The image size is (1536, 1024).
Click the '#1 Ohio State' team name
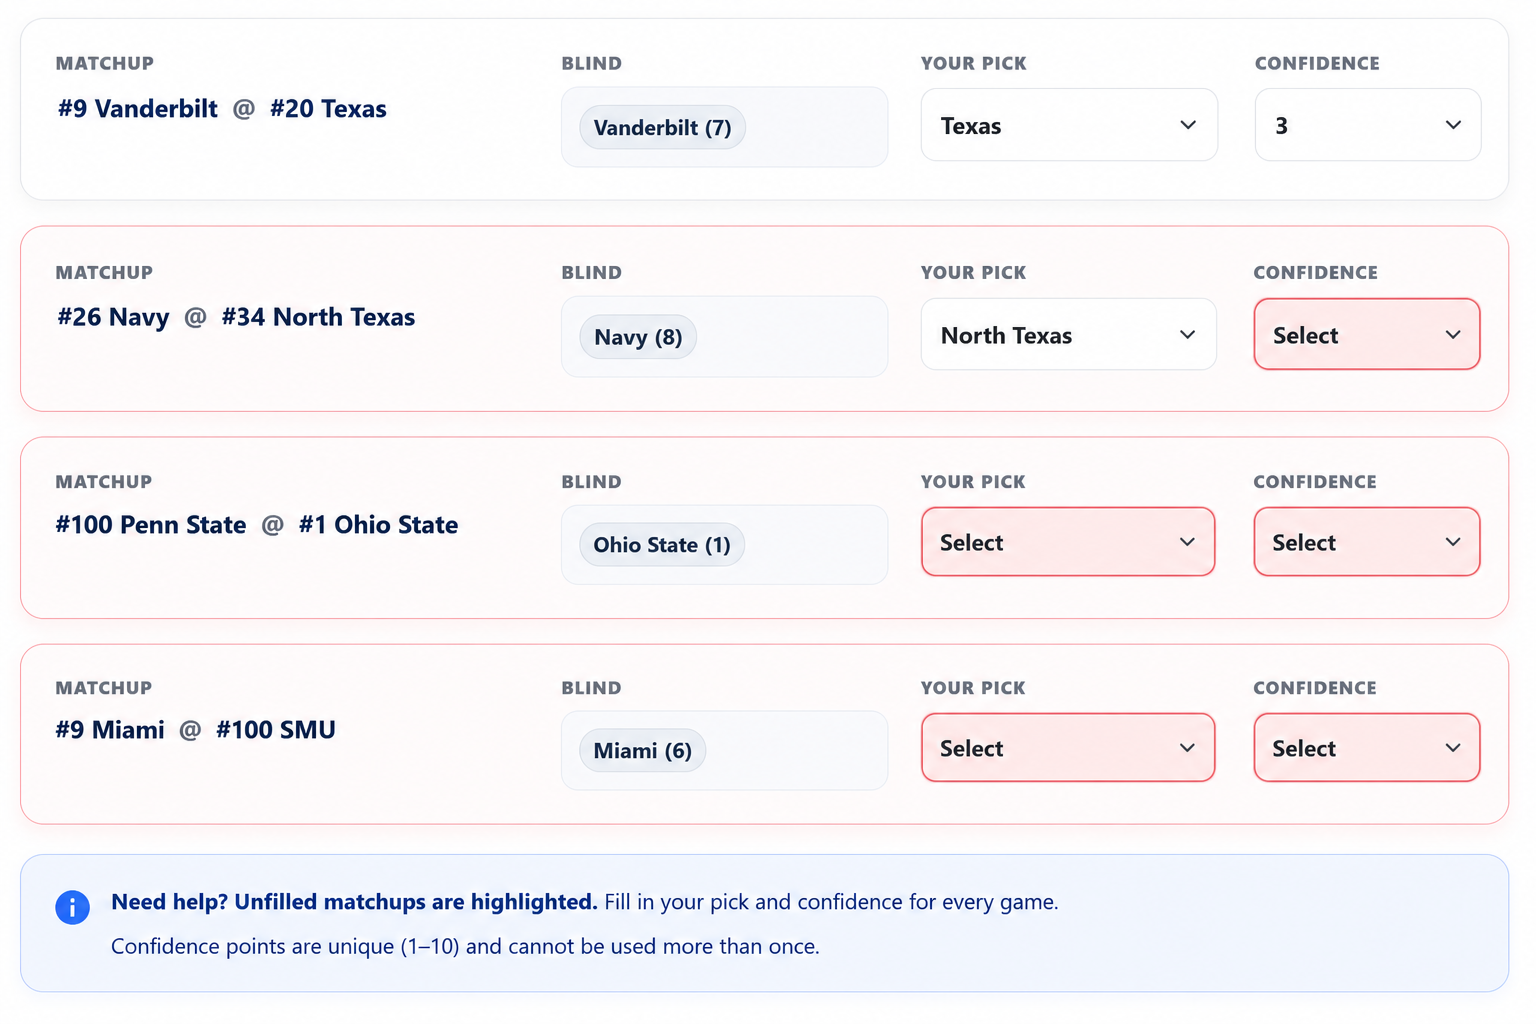[x=378, y=525]
